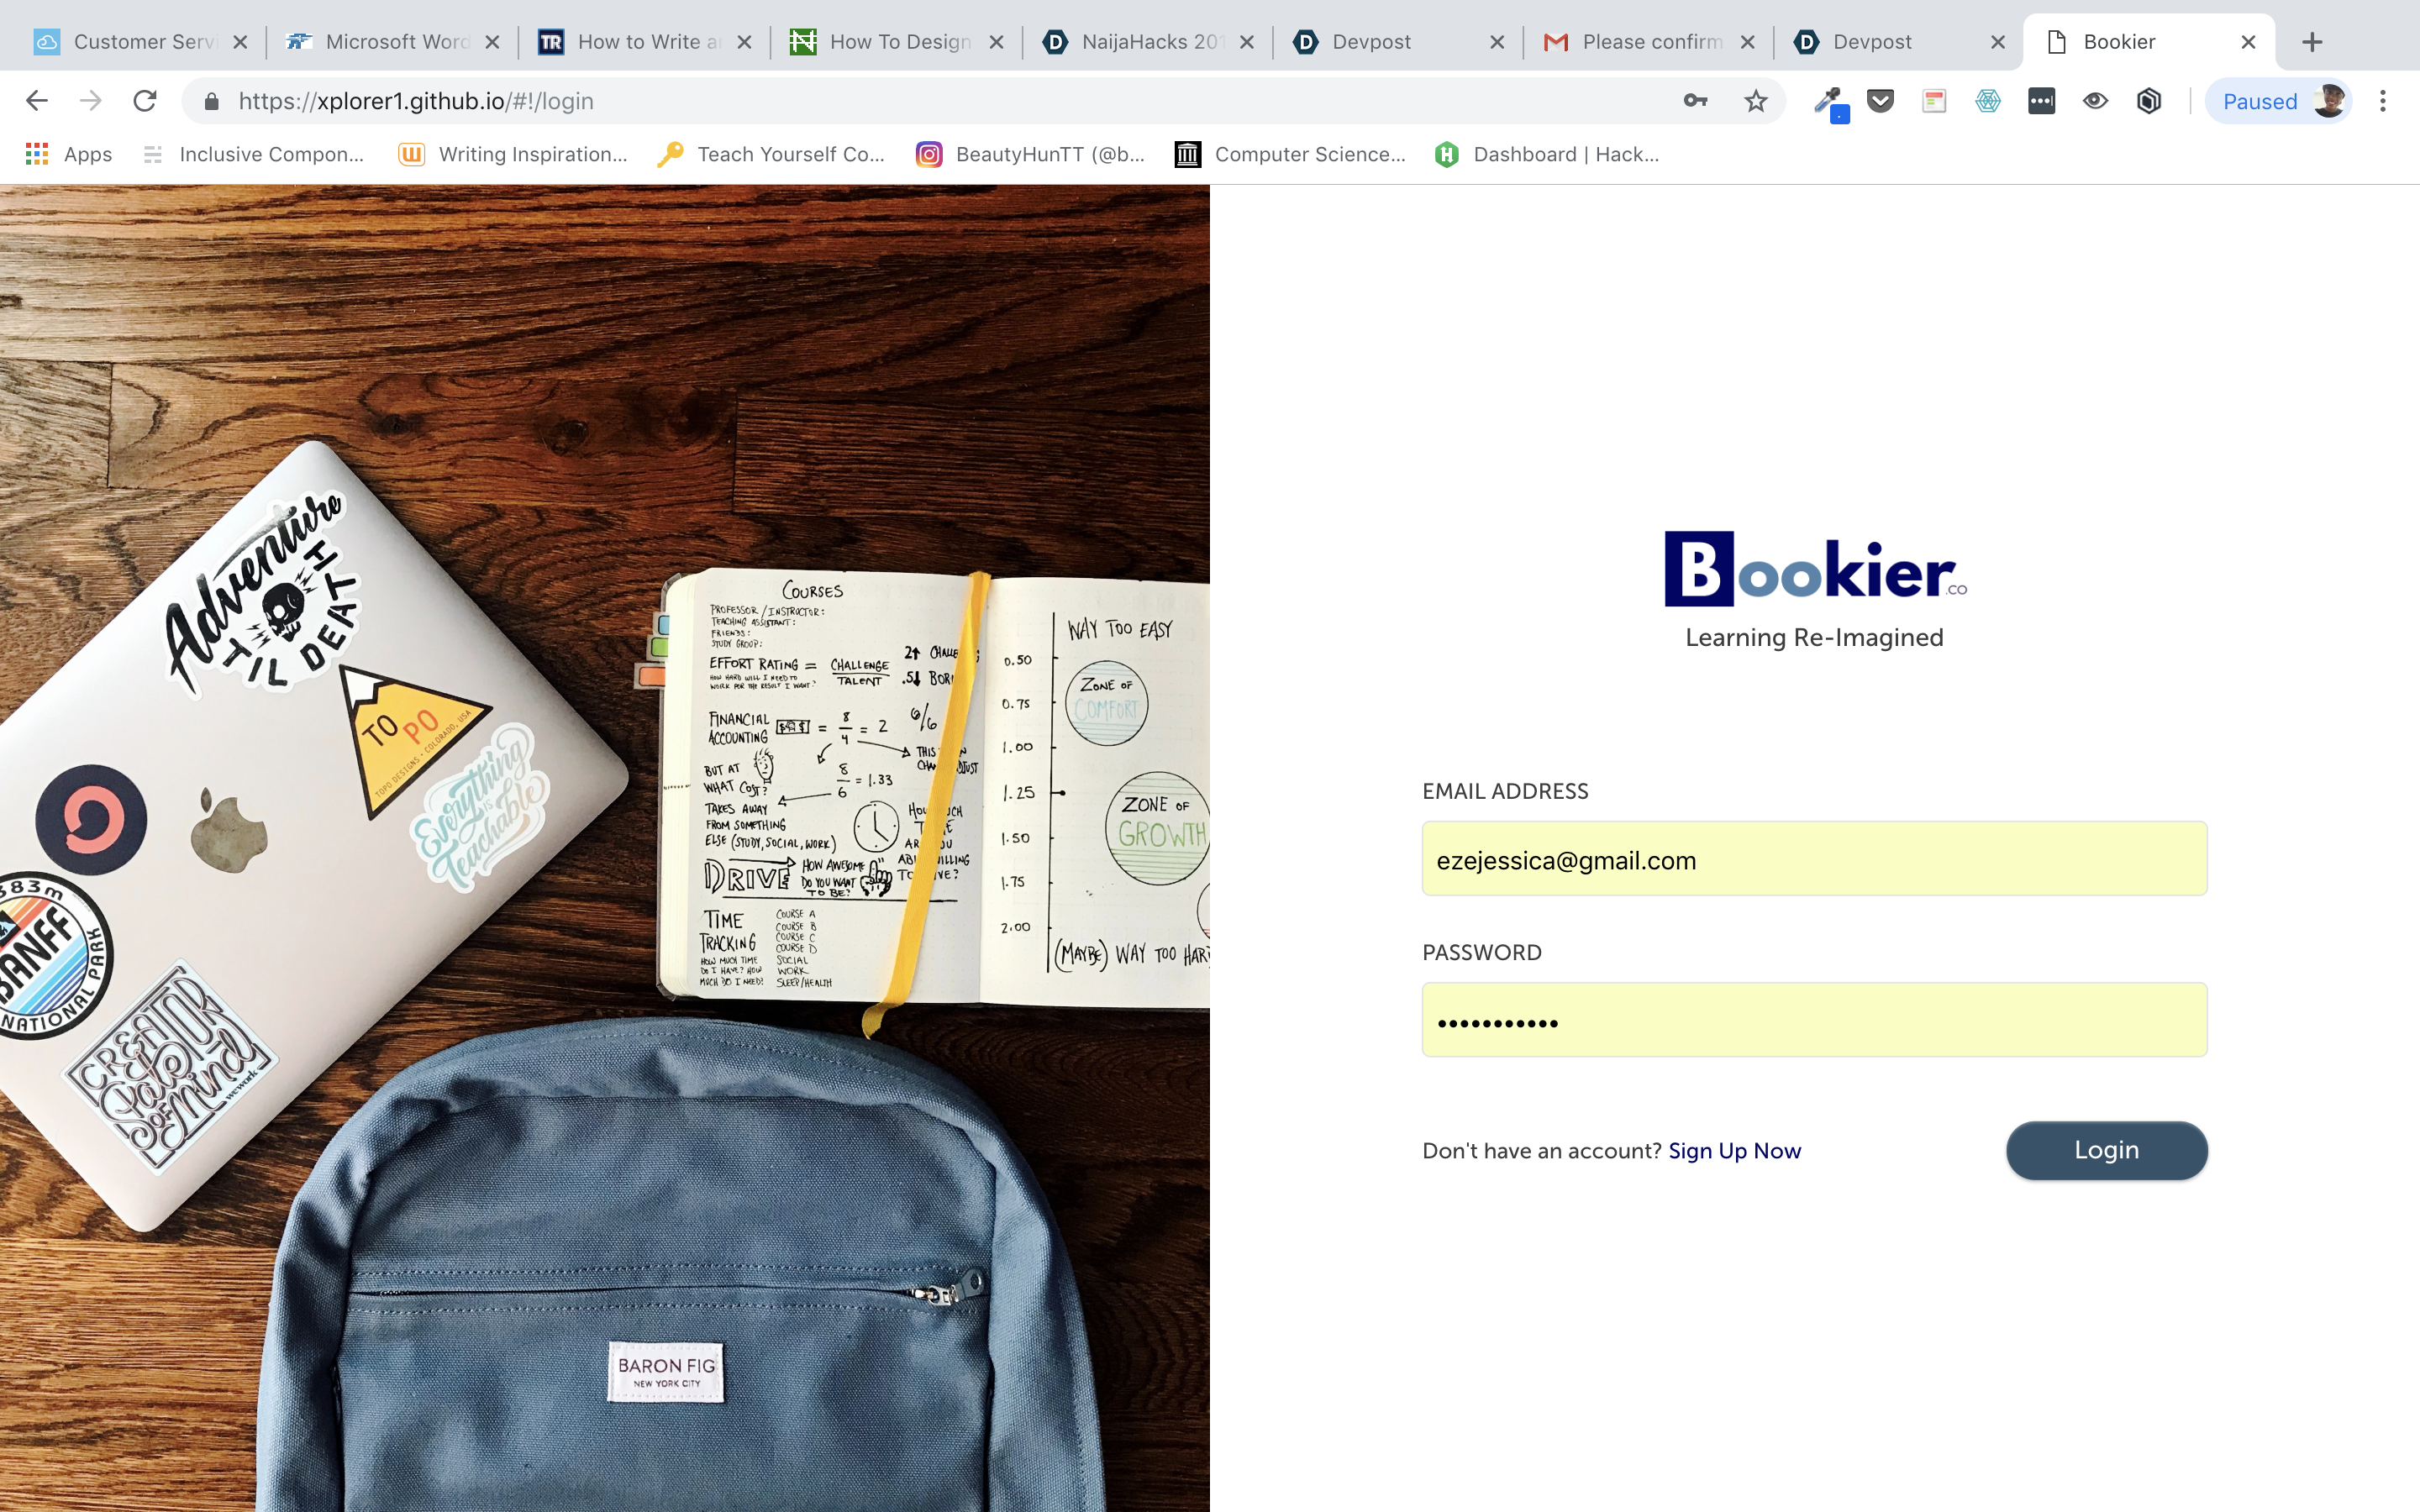Click the eyedropper color picker extension
The width and height of the screenshot is (2420, 1512).
coord(1828,101)
